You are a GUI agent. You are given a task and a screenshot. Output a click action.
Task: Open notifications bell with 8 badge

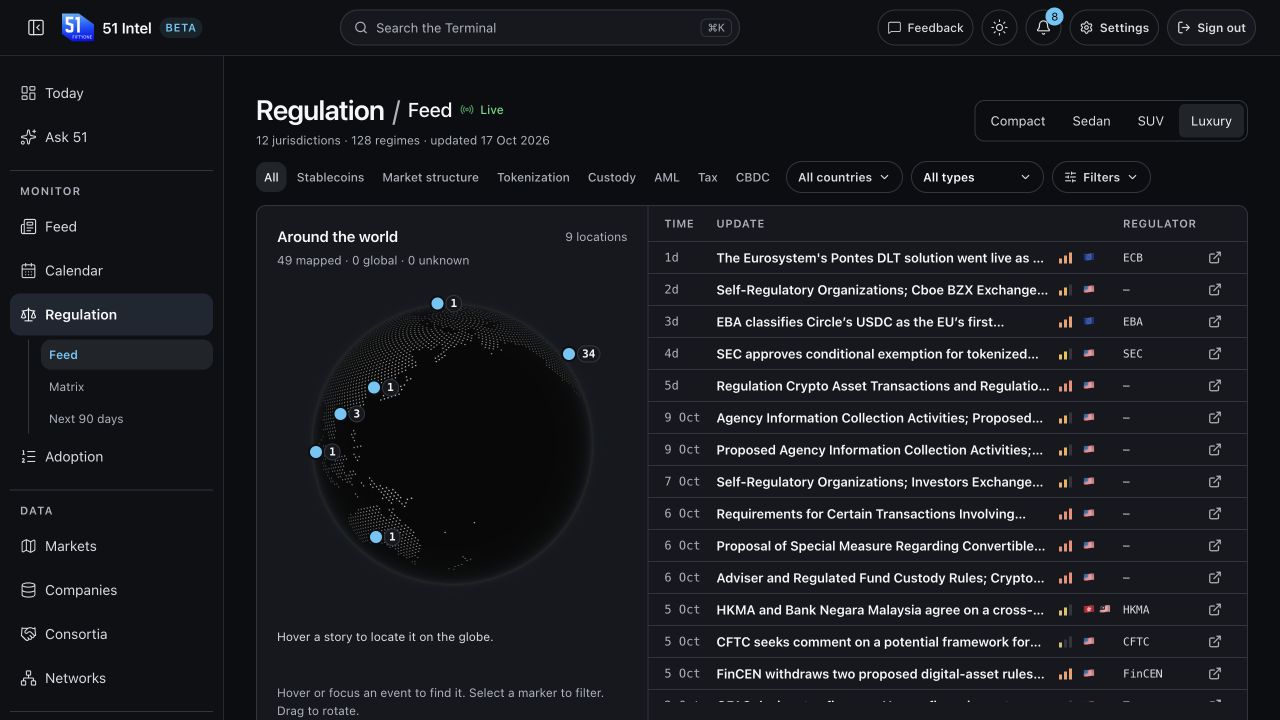(x=1043, y=28)
